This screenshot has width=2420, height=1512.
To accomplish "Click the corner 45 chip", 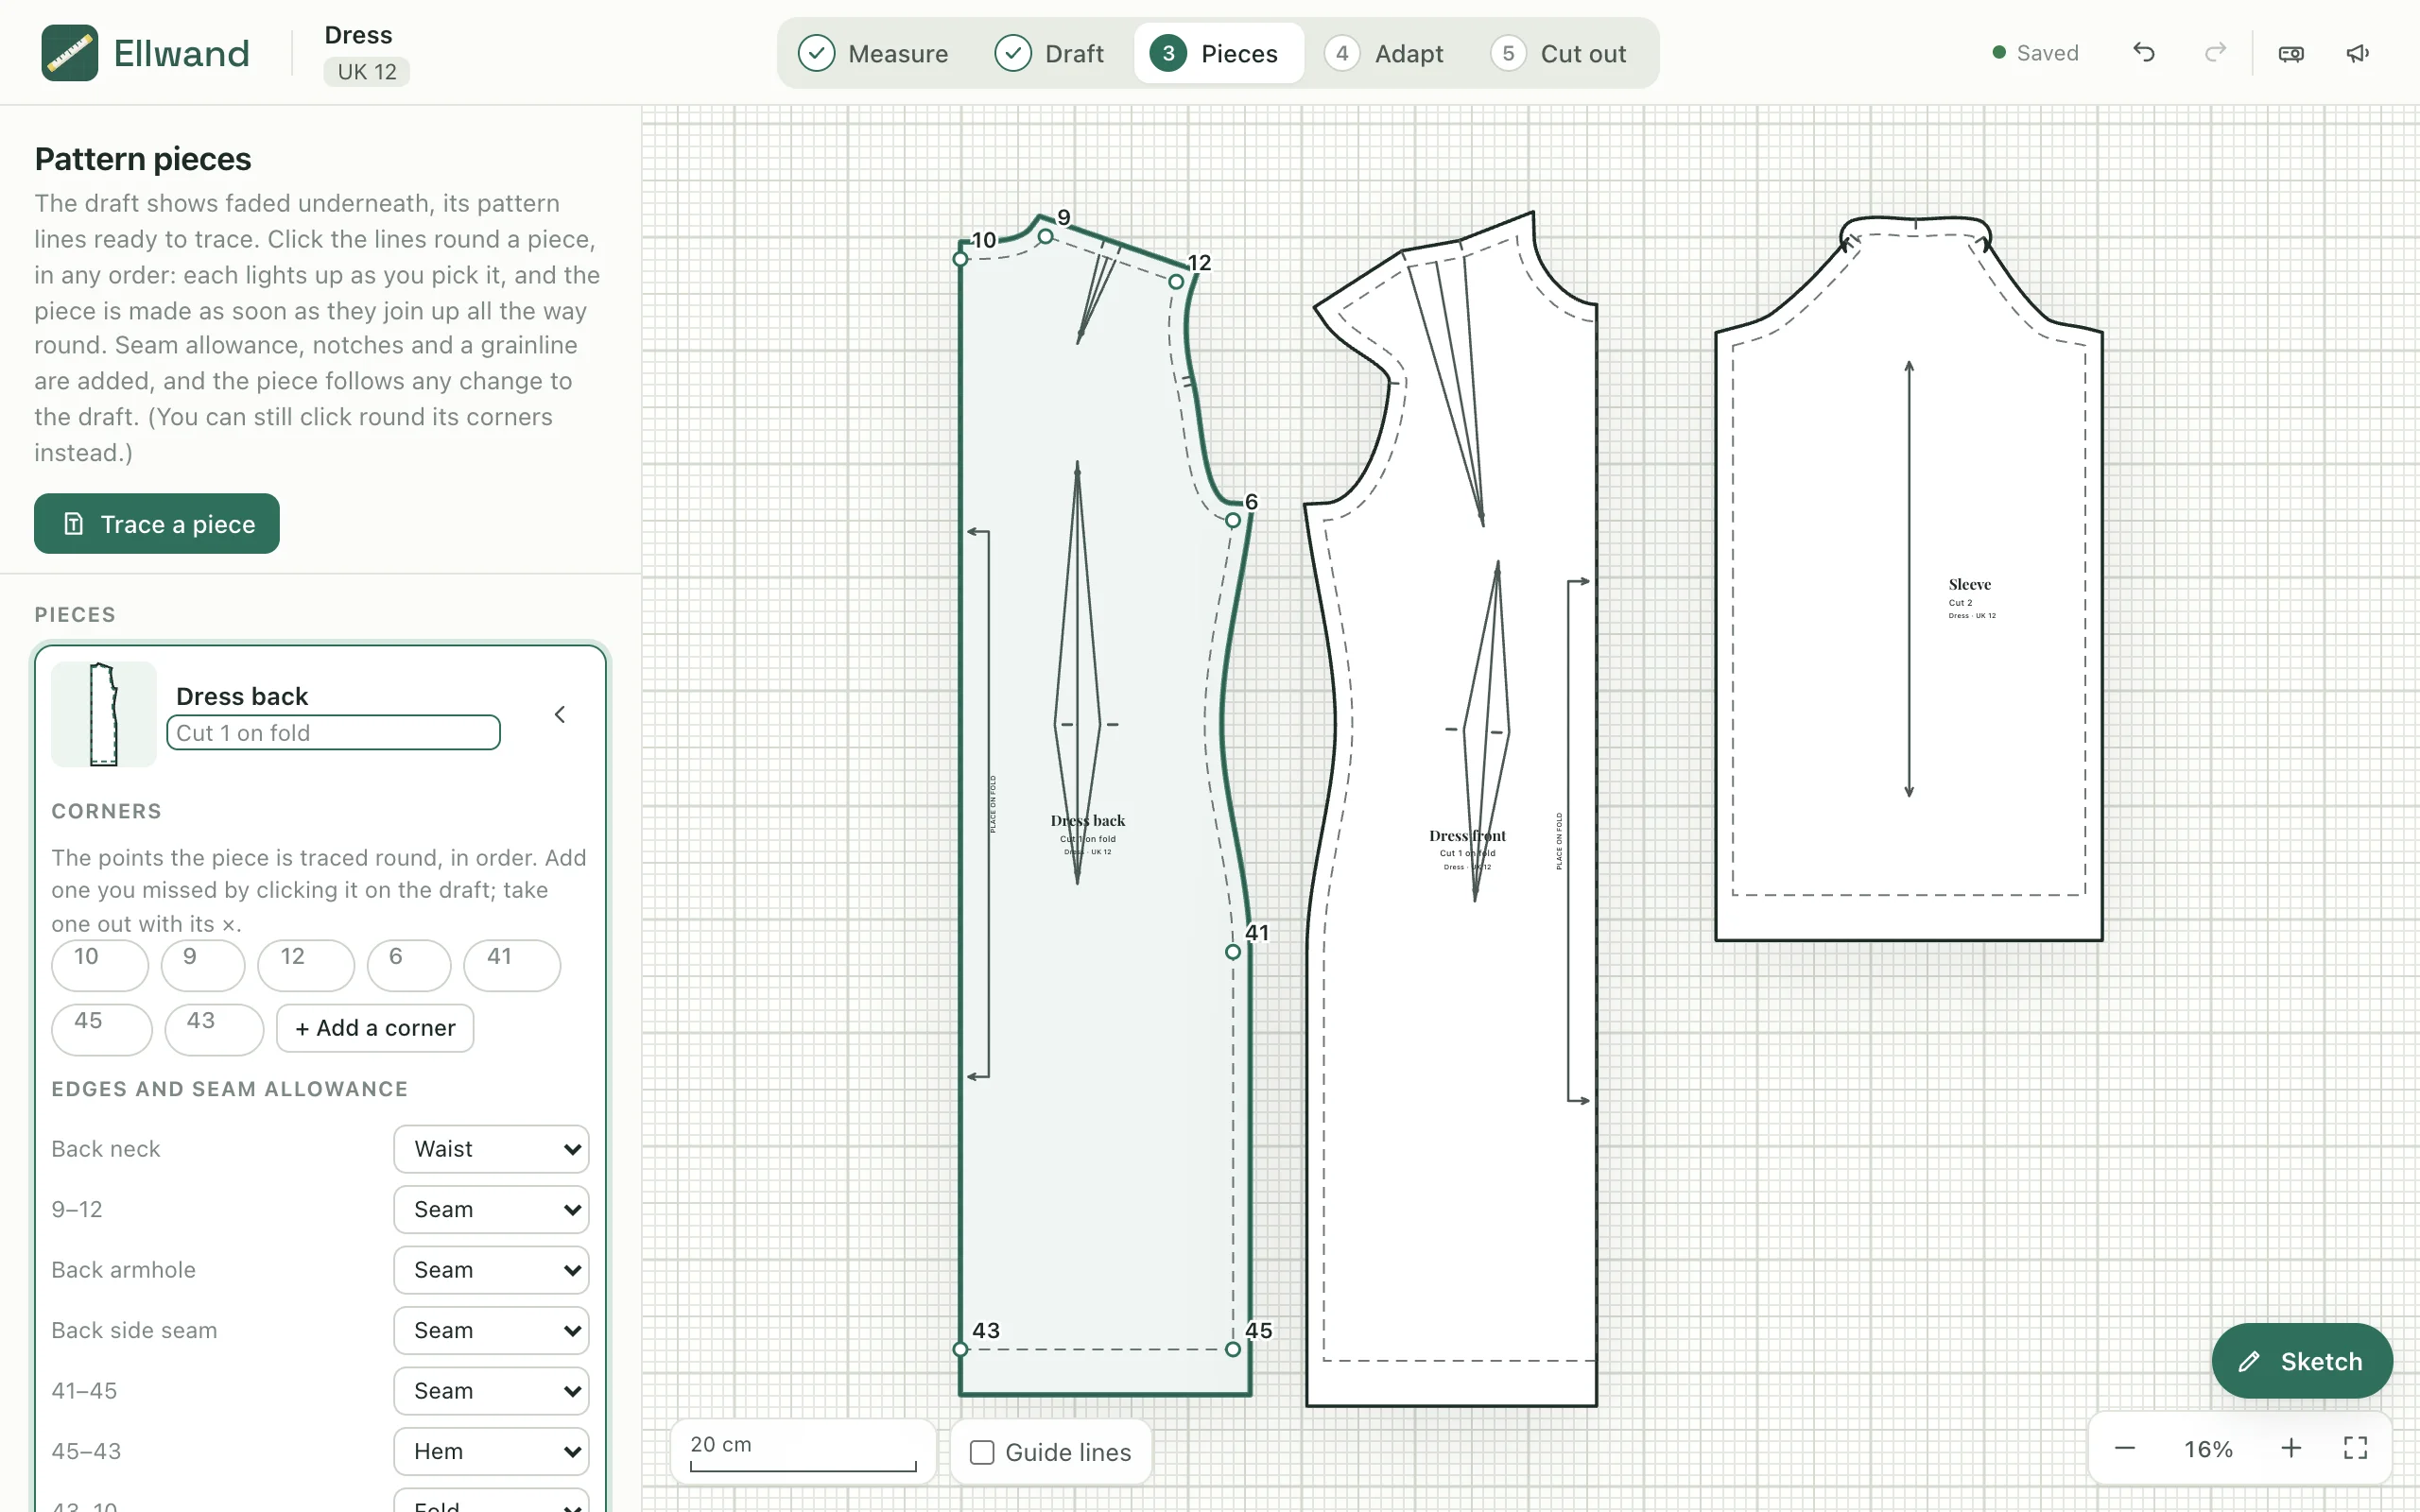I will pos(102,1029).
